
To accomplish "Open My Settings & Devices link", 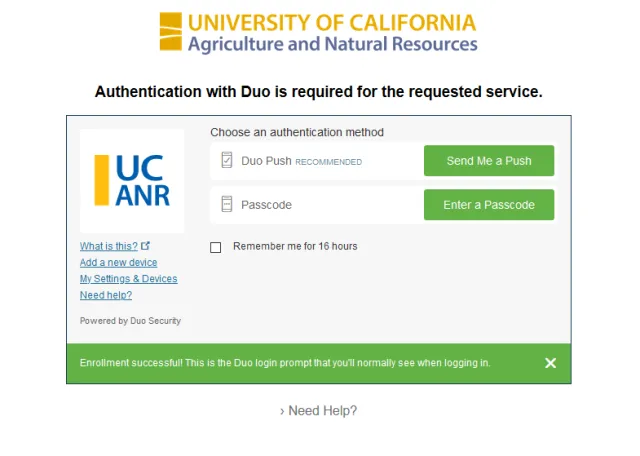I will click(x=129, y=279).
